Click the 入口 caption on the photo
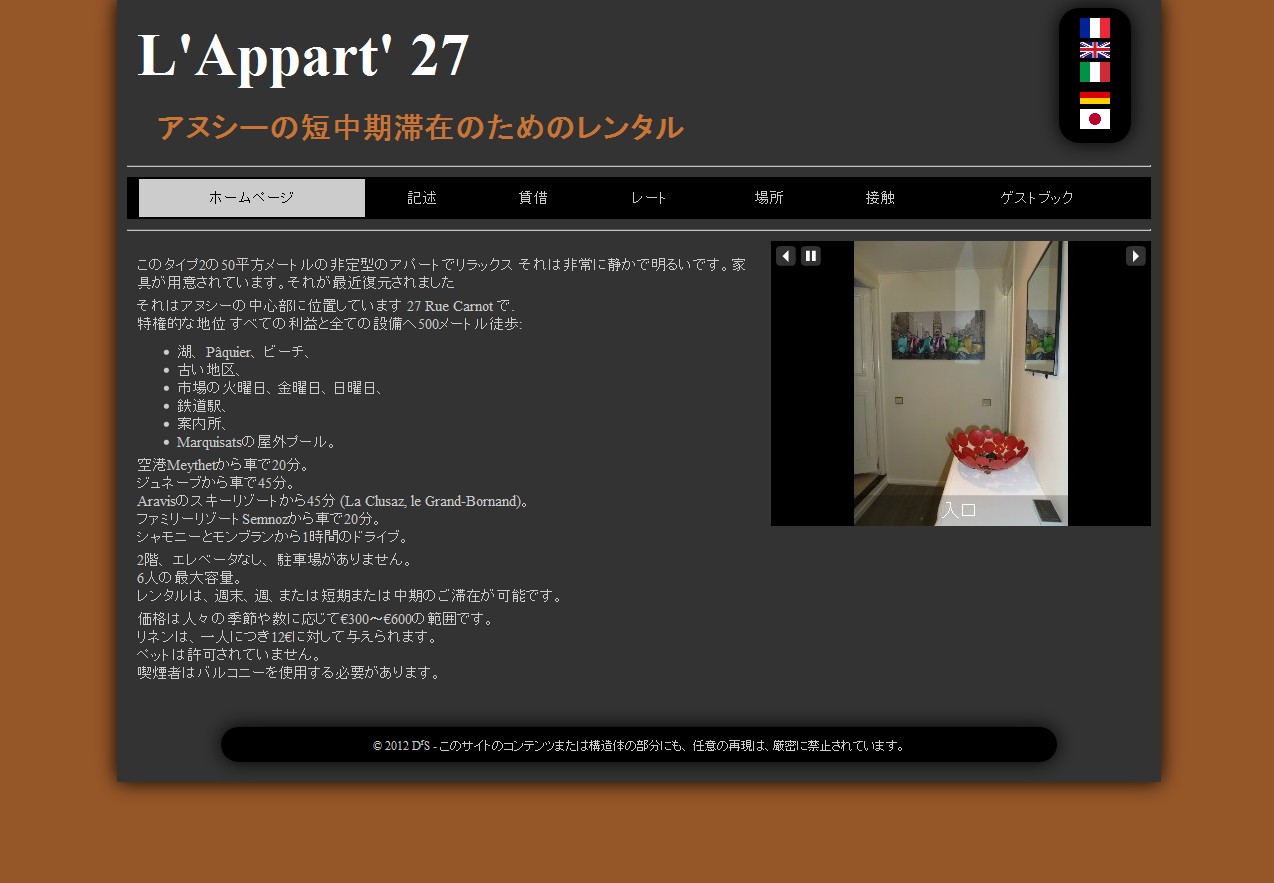The width and height of the screenshot is (1274, 883). [959, 510]
